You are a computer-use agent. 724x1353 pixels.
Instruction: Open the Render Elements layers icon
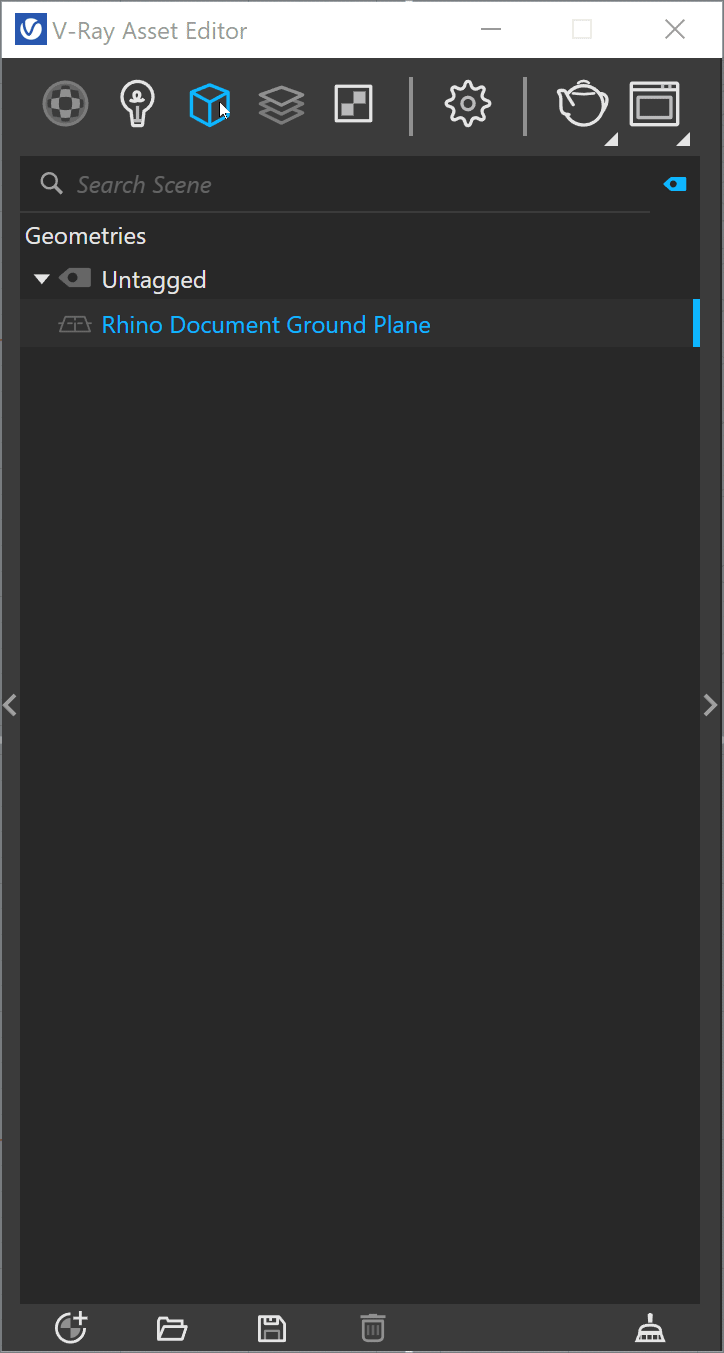coord(281,104)
